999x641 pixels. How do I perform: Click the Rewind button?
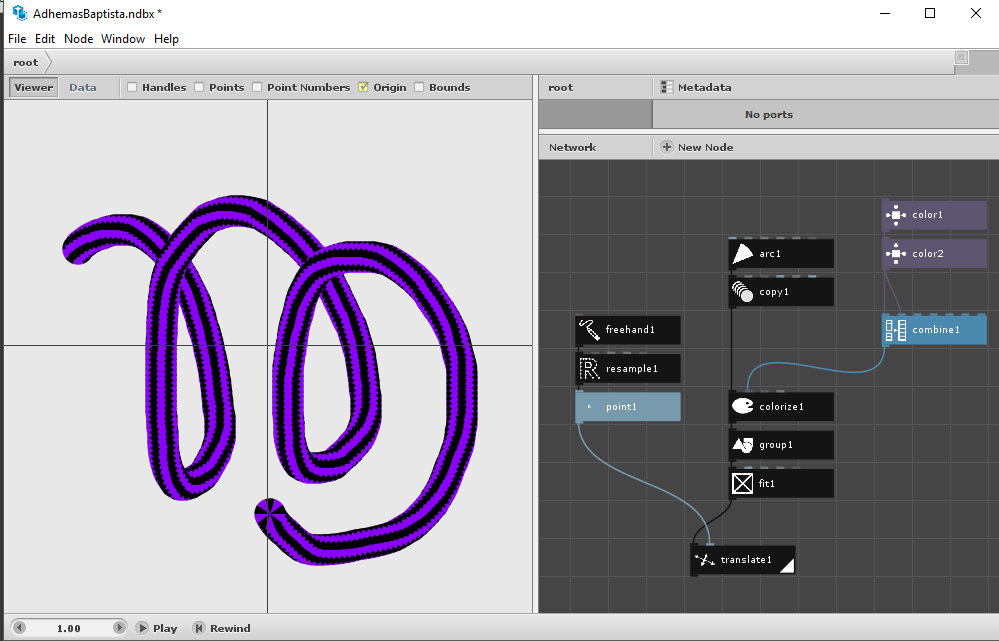222,628
